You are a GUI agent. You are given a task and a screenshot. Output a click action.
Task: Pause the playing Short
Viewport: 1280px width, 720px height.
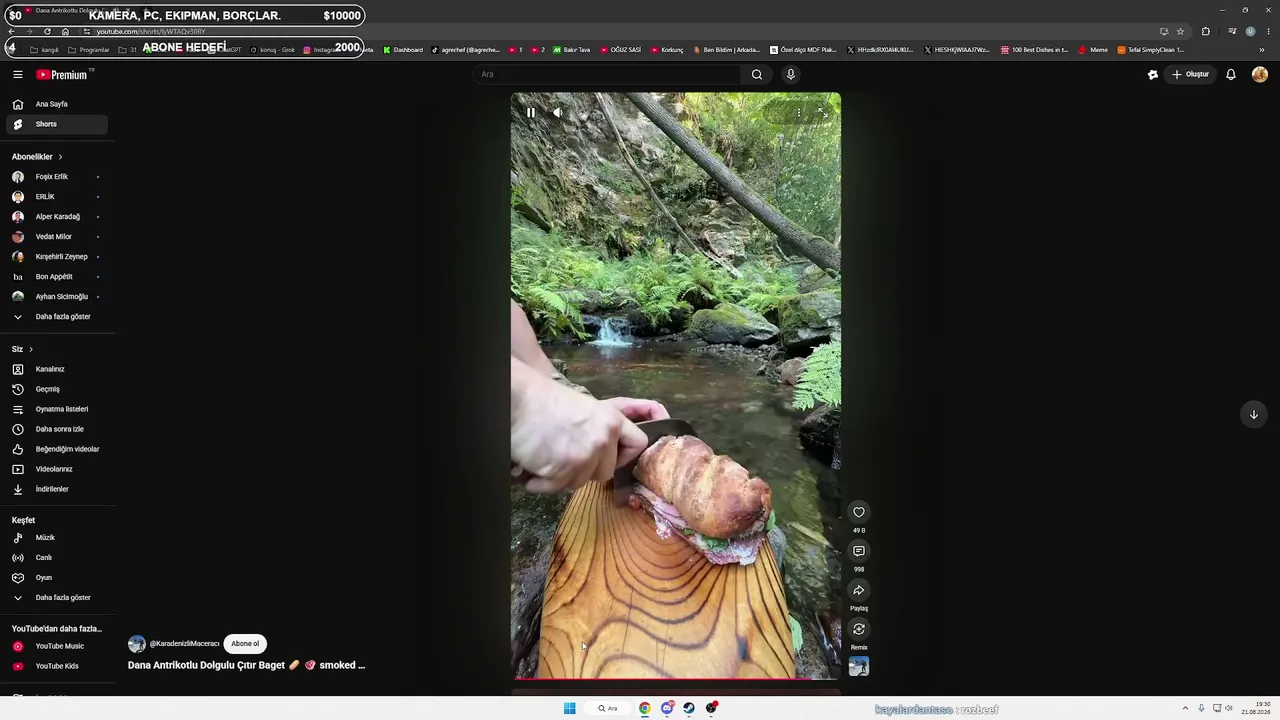[531, 113]
